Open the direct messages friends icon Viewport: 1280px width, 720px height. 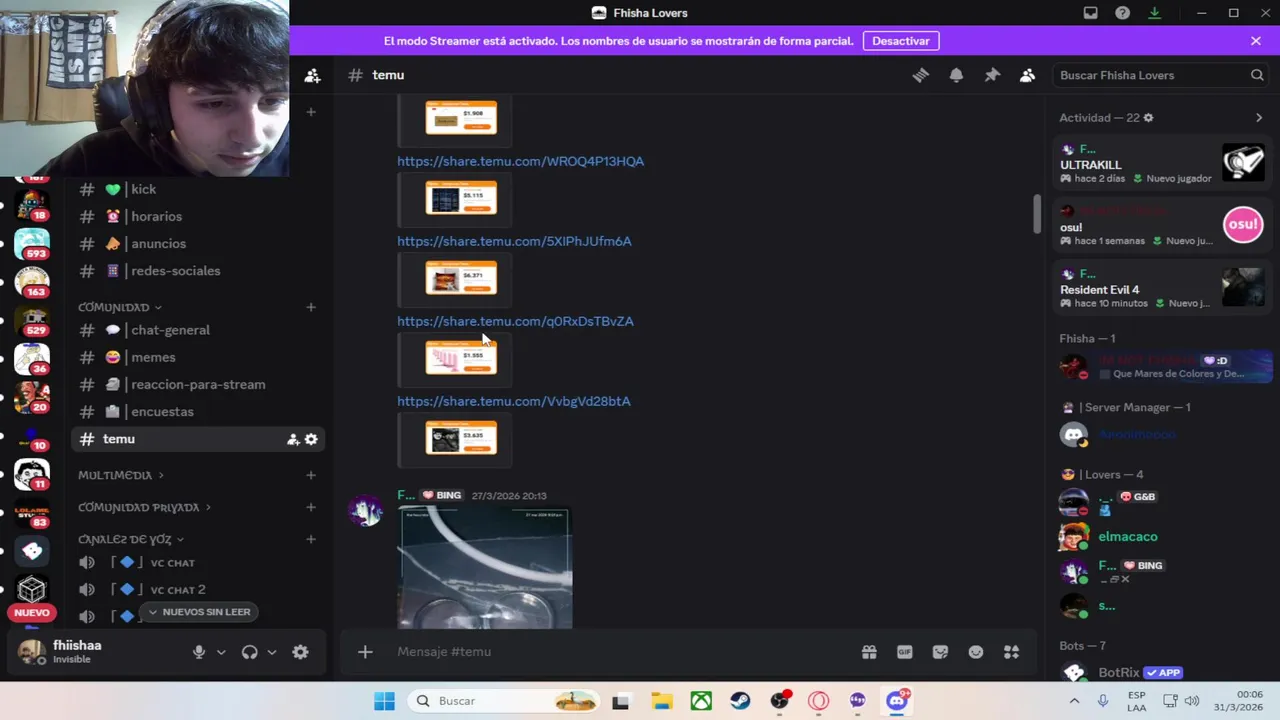pos(312,75)
